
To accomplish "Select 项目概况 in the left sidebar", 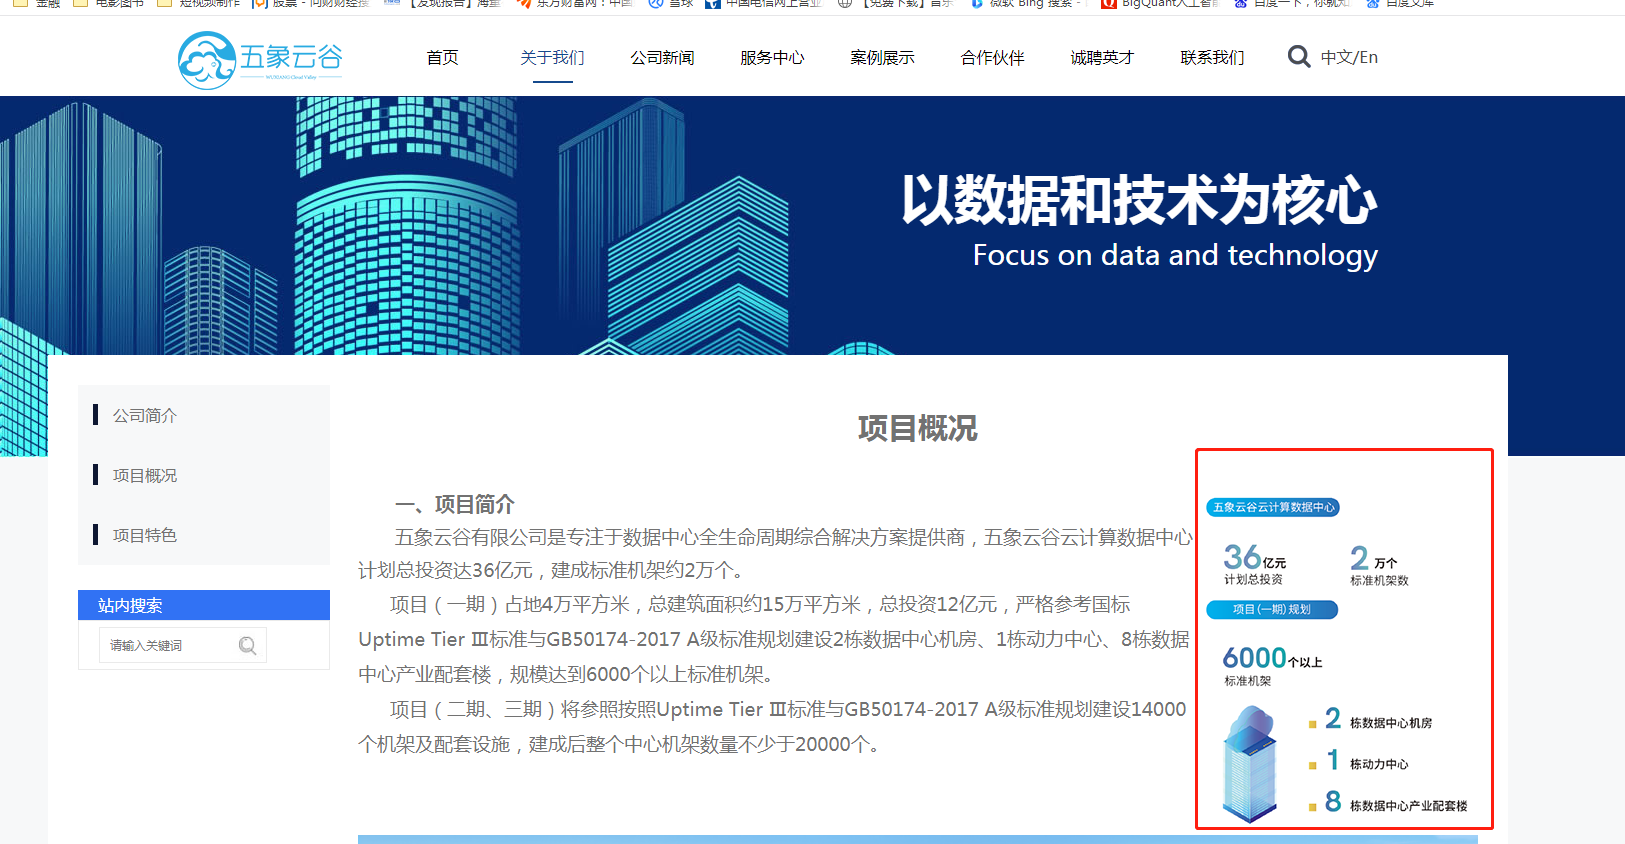I will (145, 475).
